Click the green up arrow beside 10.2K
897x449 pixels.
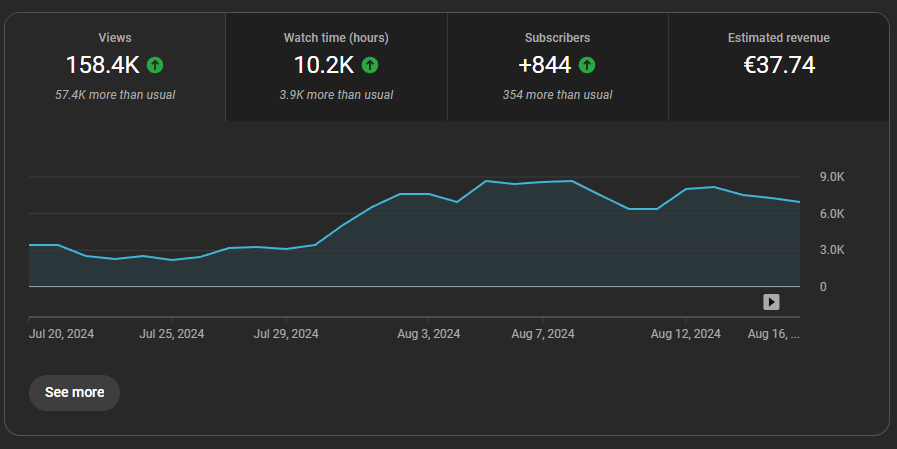pos(370,65)
